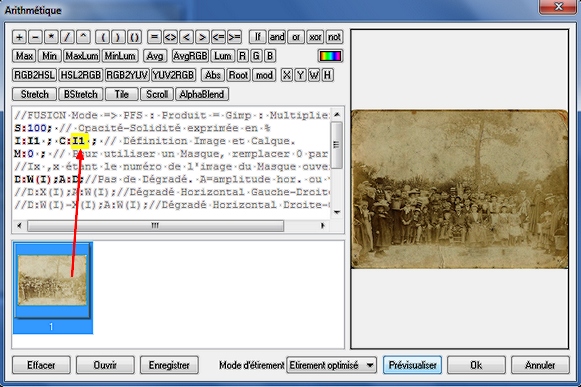This screenshot has height=387, width=581.
Task: Click the Enregistrer button
Action: coord(169,365)
